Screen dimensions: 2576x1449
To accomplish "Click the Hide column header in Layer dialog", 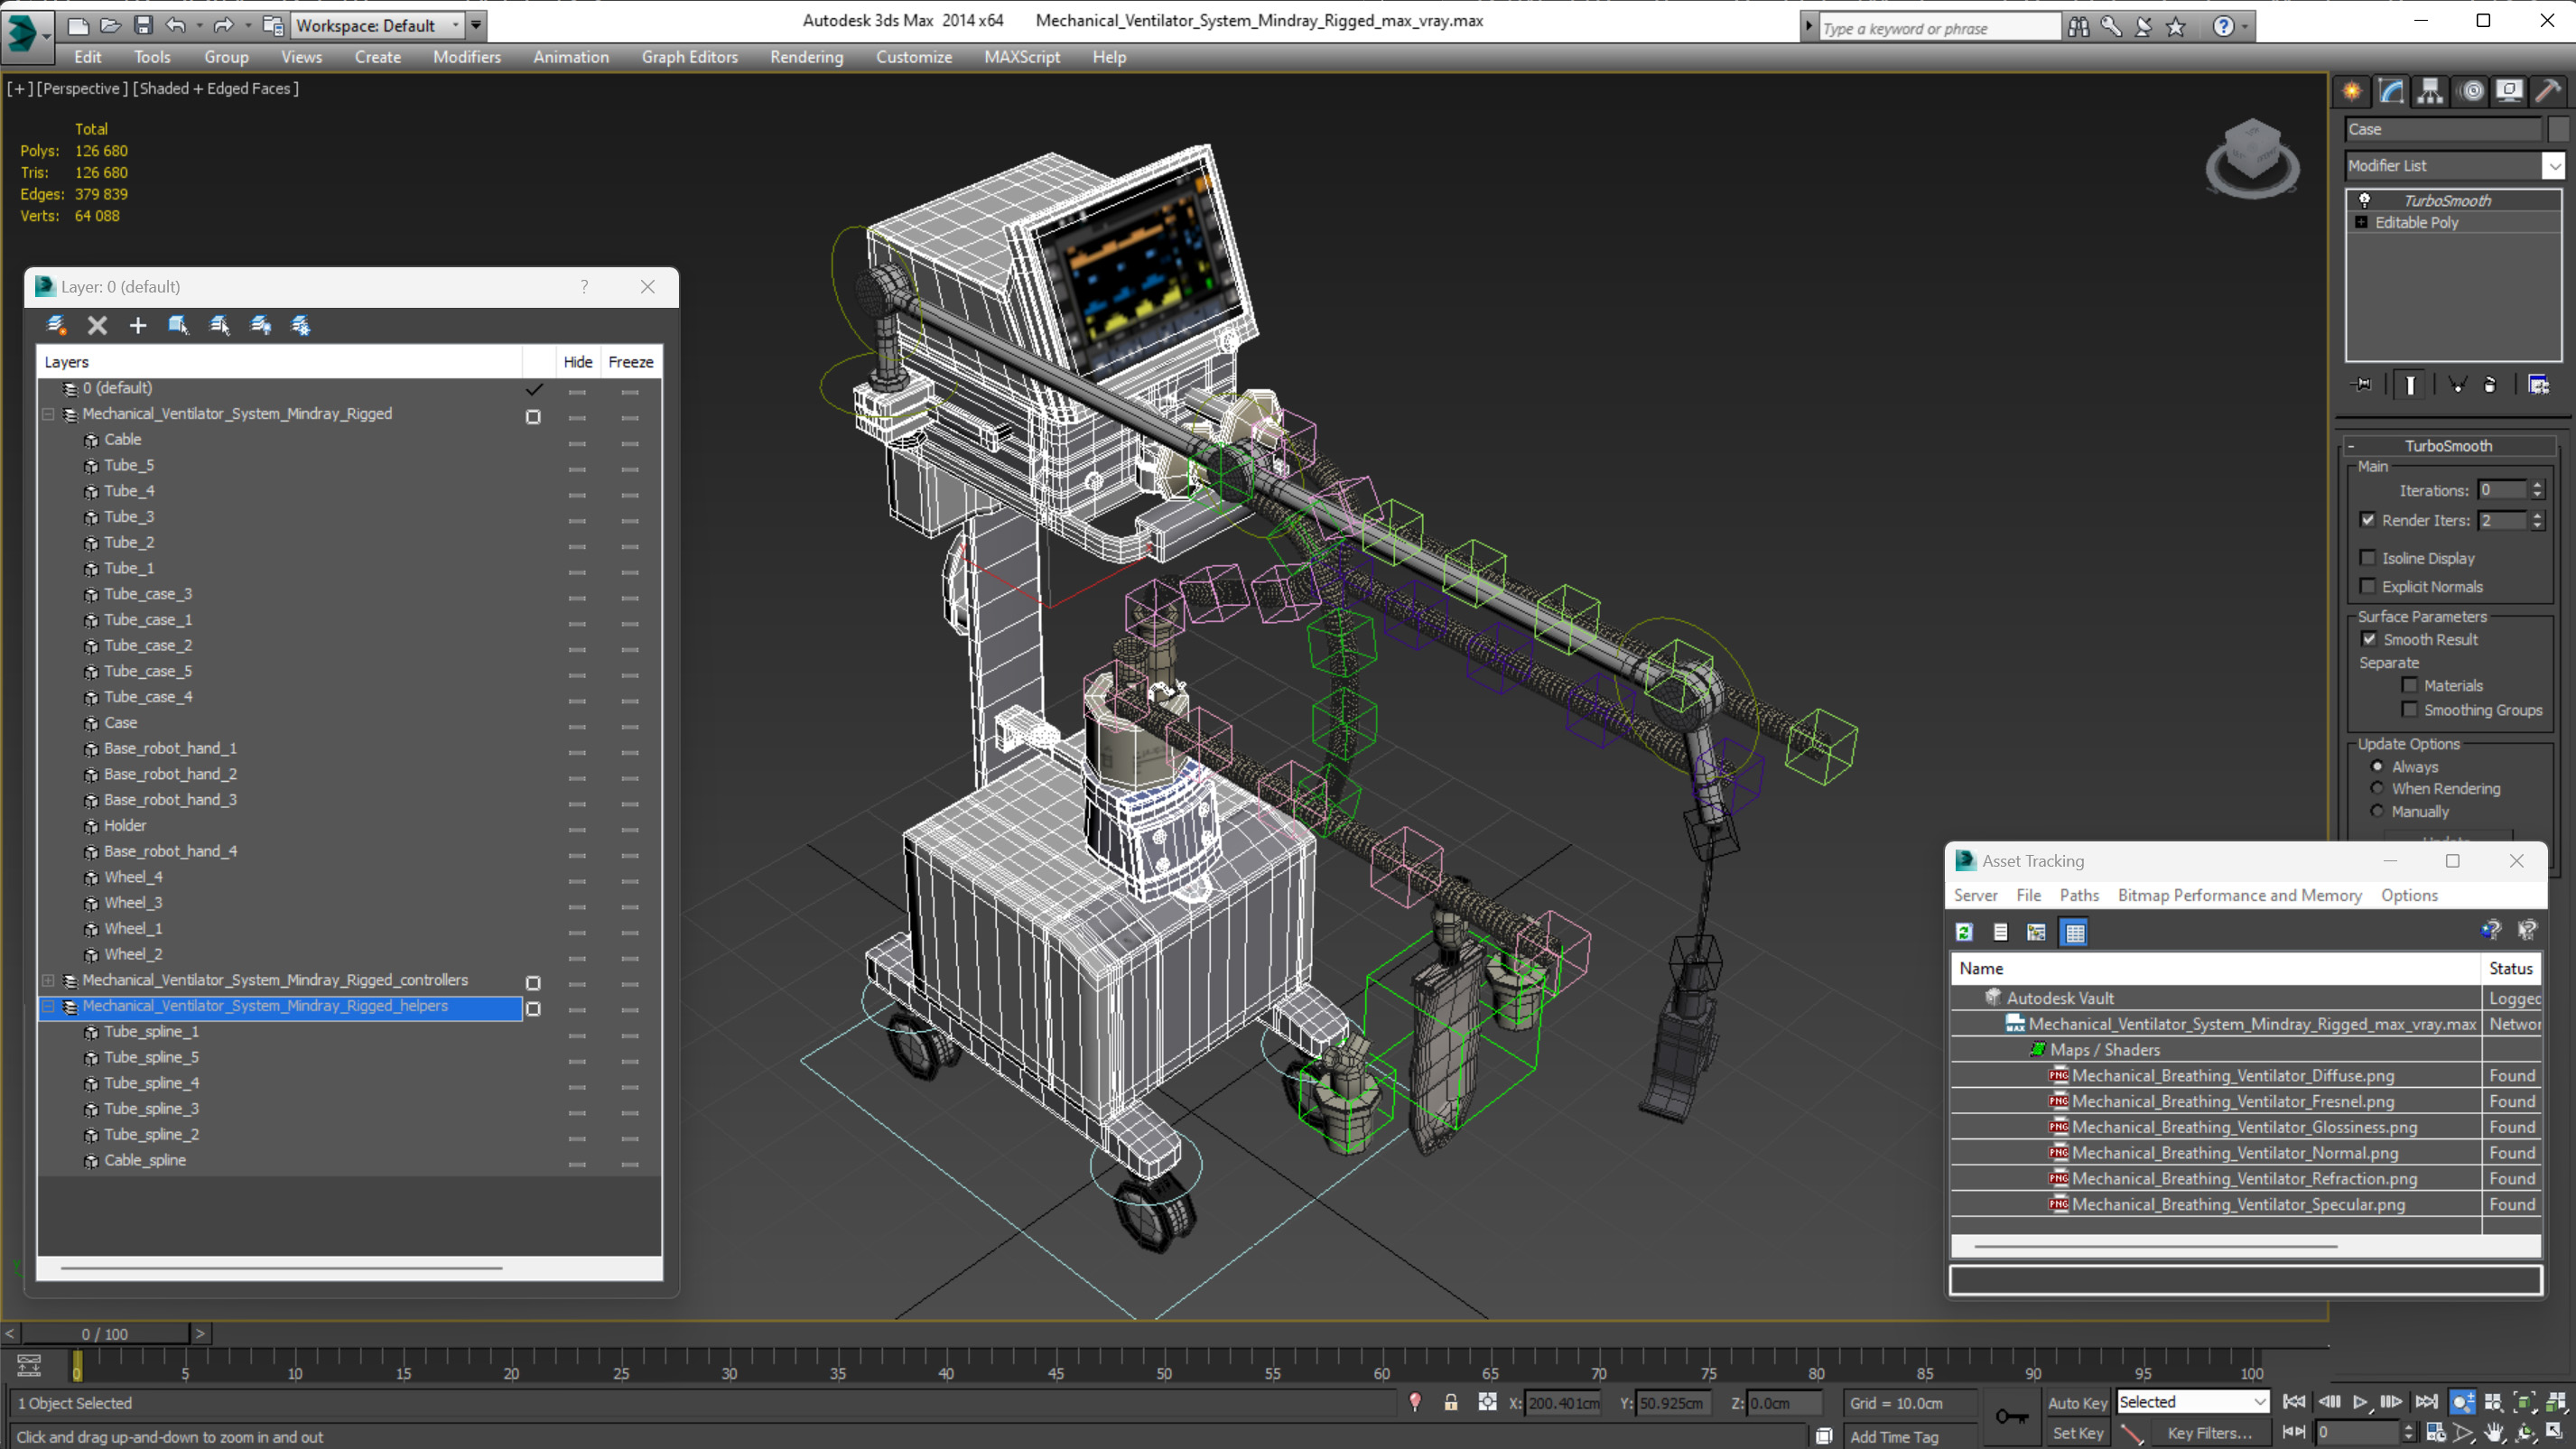I will click(x=578, y=362).
